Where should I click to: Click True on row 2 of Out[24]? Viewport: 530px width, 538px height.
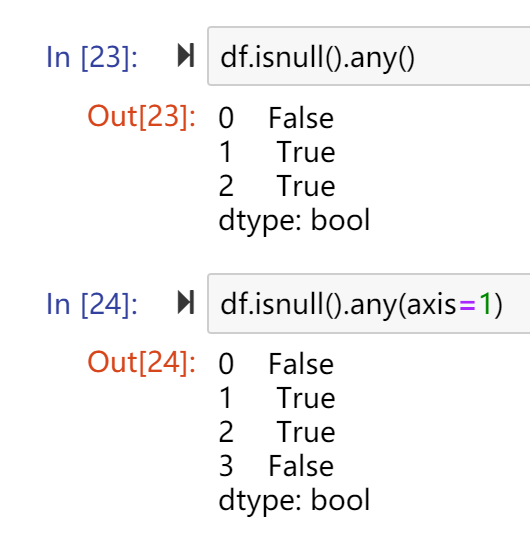click(306, 432)
